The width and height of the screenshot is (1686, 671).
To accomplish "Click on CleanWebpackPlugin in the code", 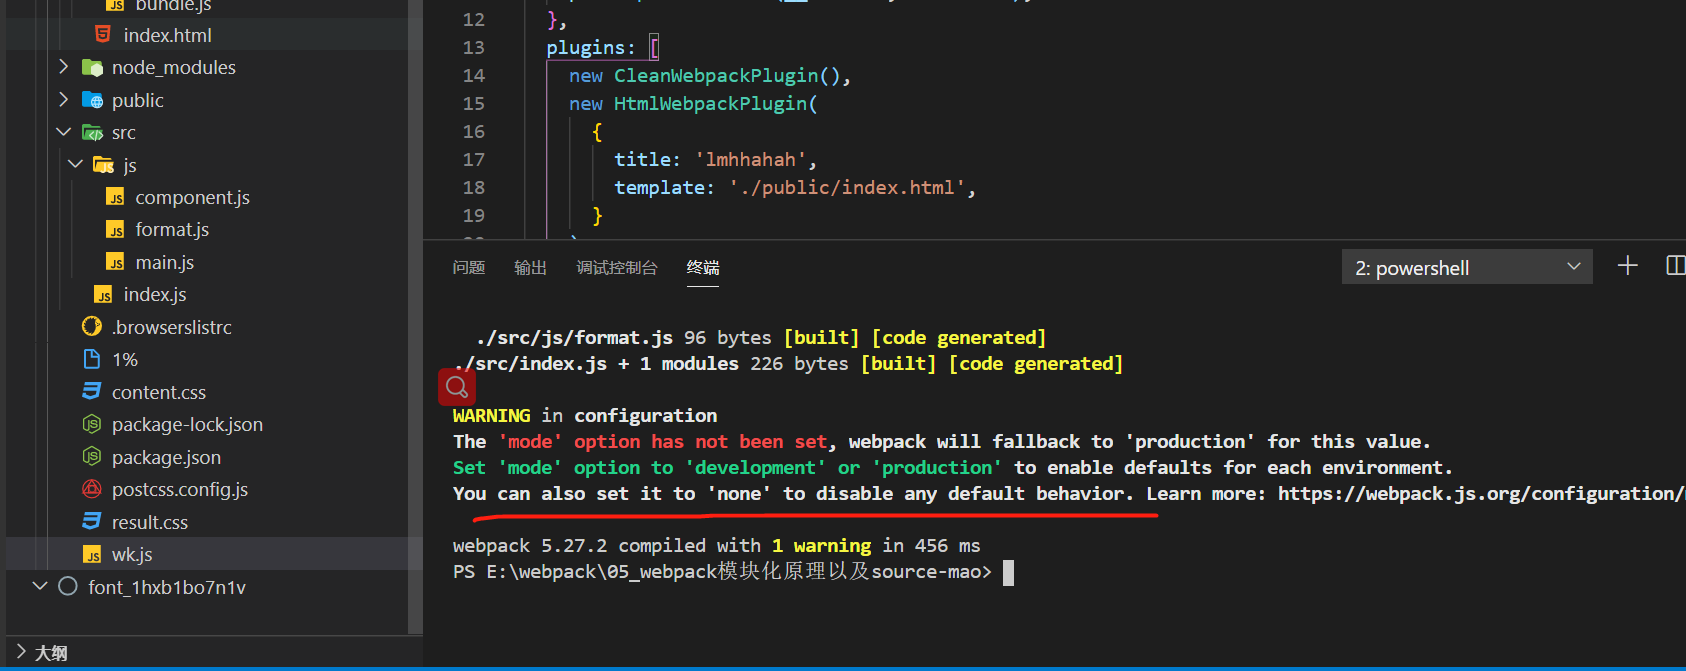I will [x=717, y=76].
